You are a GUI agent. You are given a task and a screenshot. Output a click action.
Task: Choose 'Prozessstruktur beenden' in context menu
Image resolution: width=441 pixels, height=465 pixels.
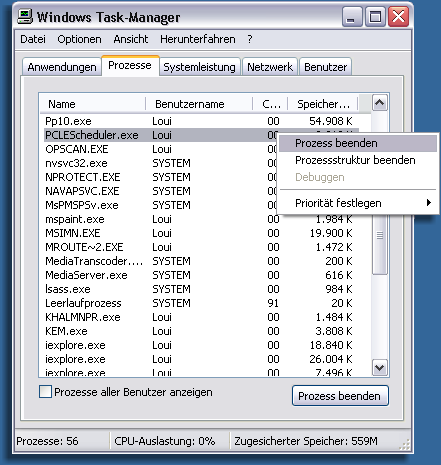(358, 160)
